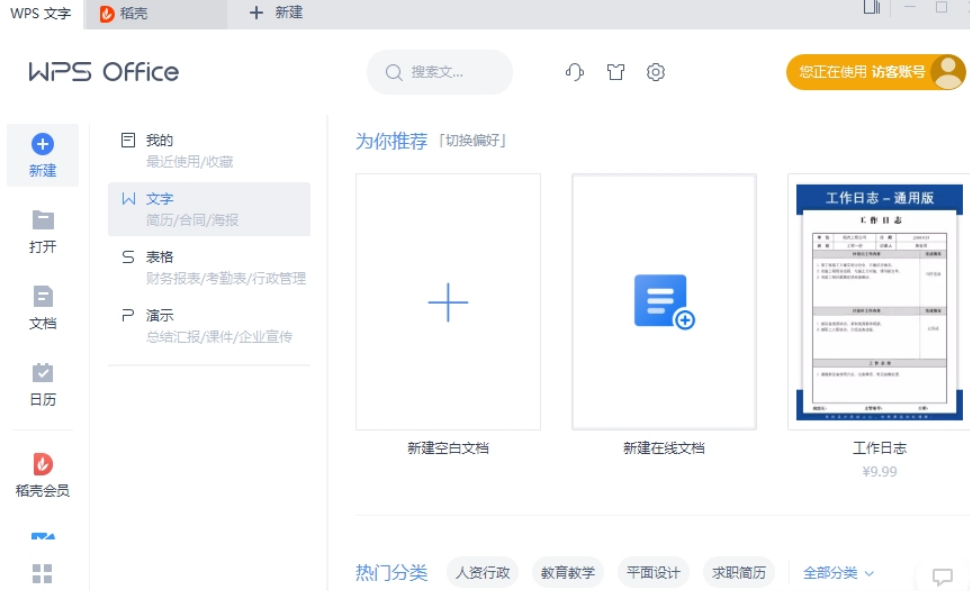This screenshot has width=970, height=591.
Task: Click the 您正在使用 访客账号 button
Action: (x=875, y=72)
